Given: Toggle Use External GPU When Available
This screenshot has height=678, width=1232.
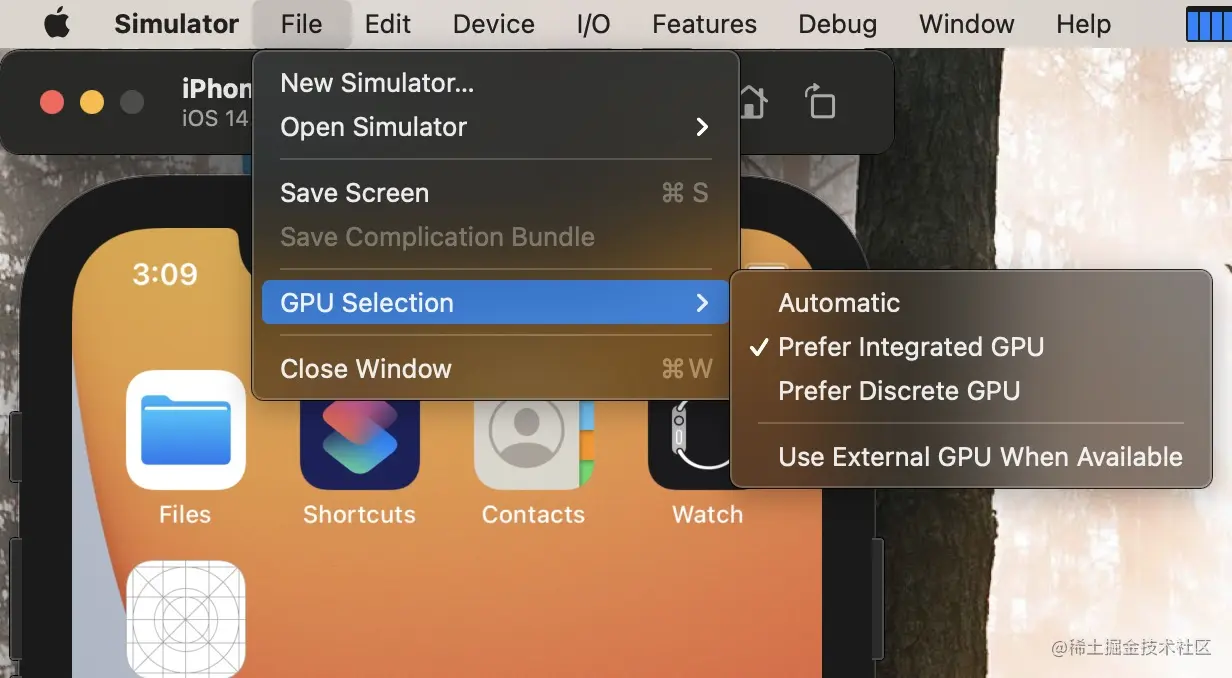Looking at the screenshot, I should (x=971, y=457).
